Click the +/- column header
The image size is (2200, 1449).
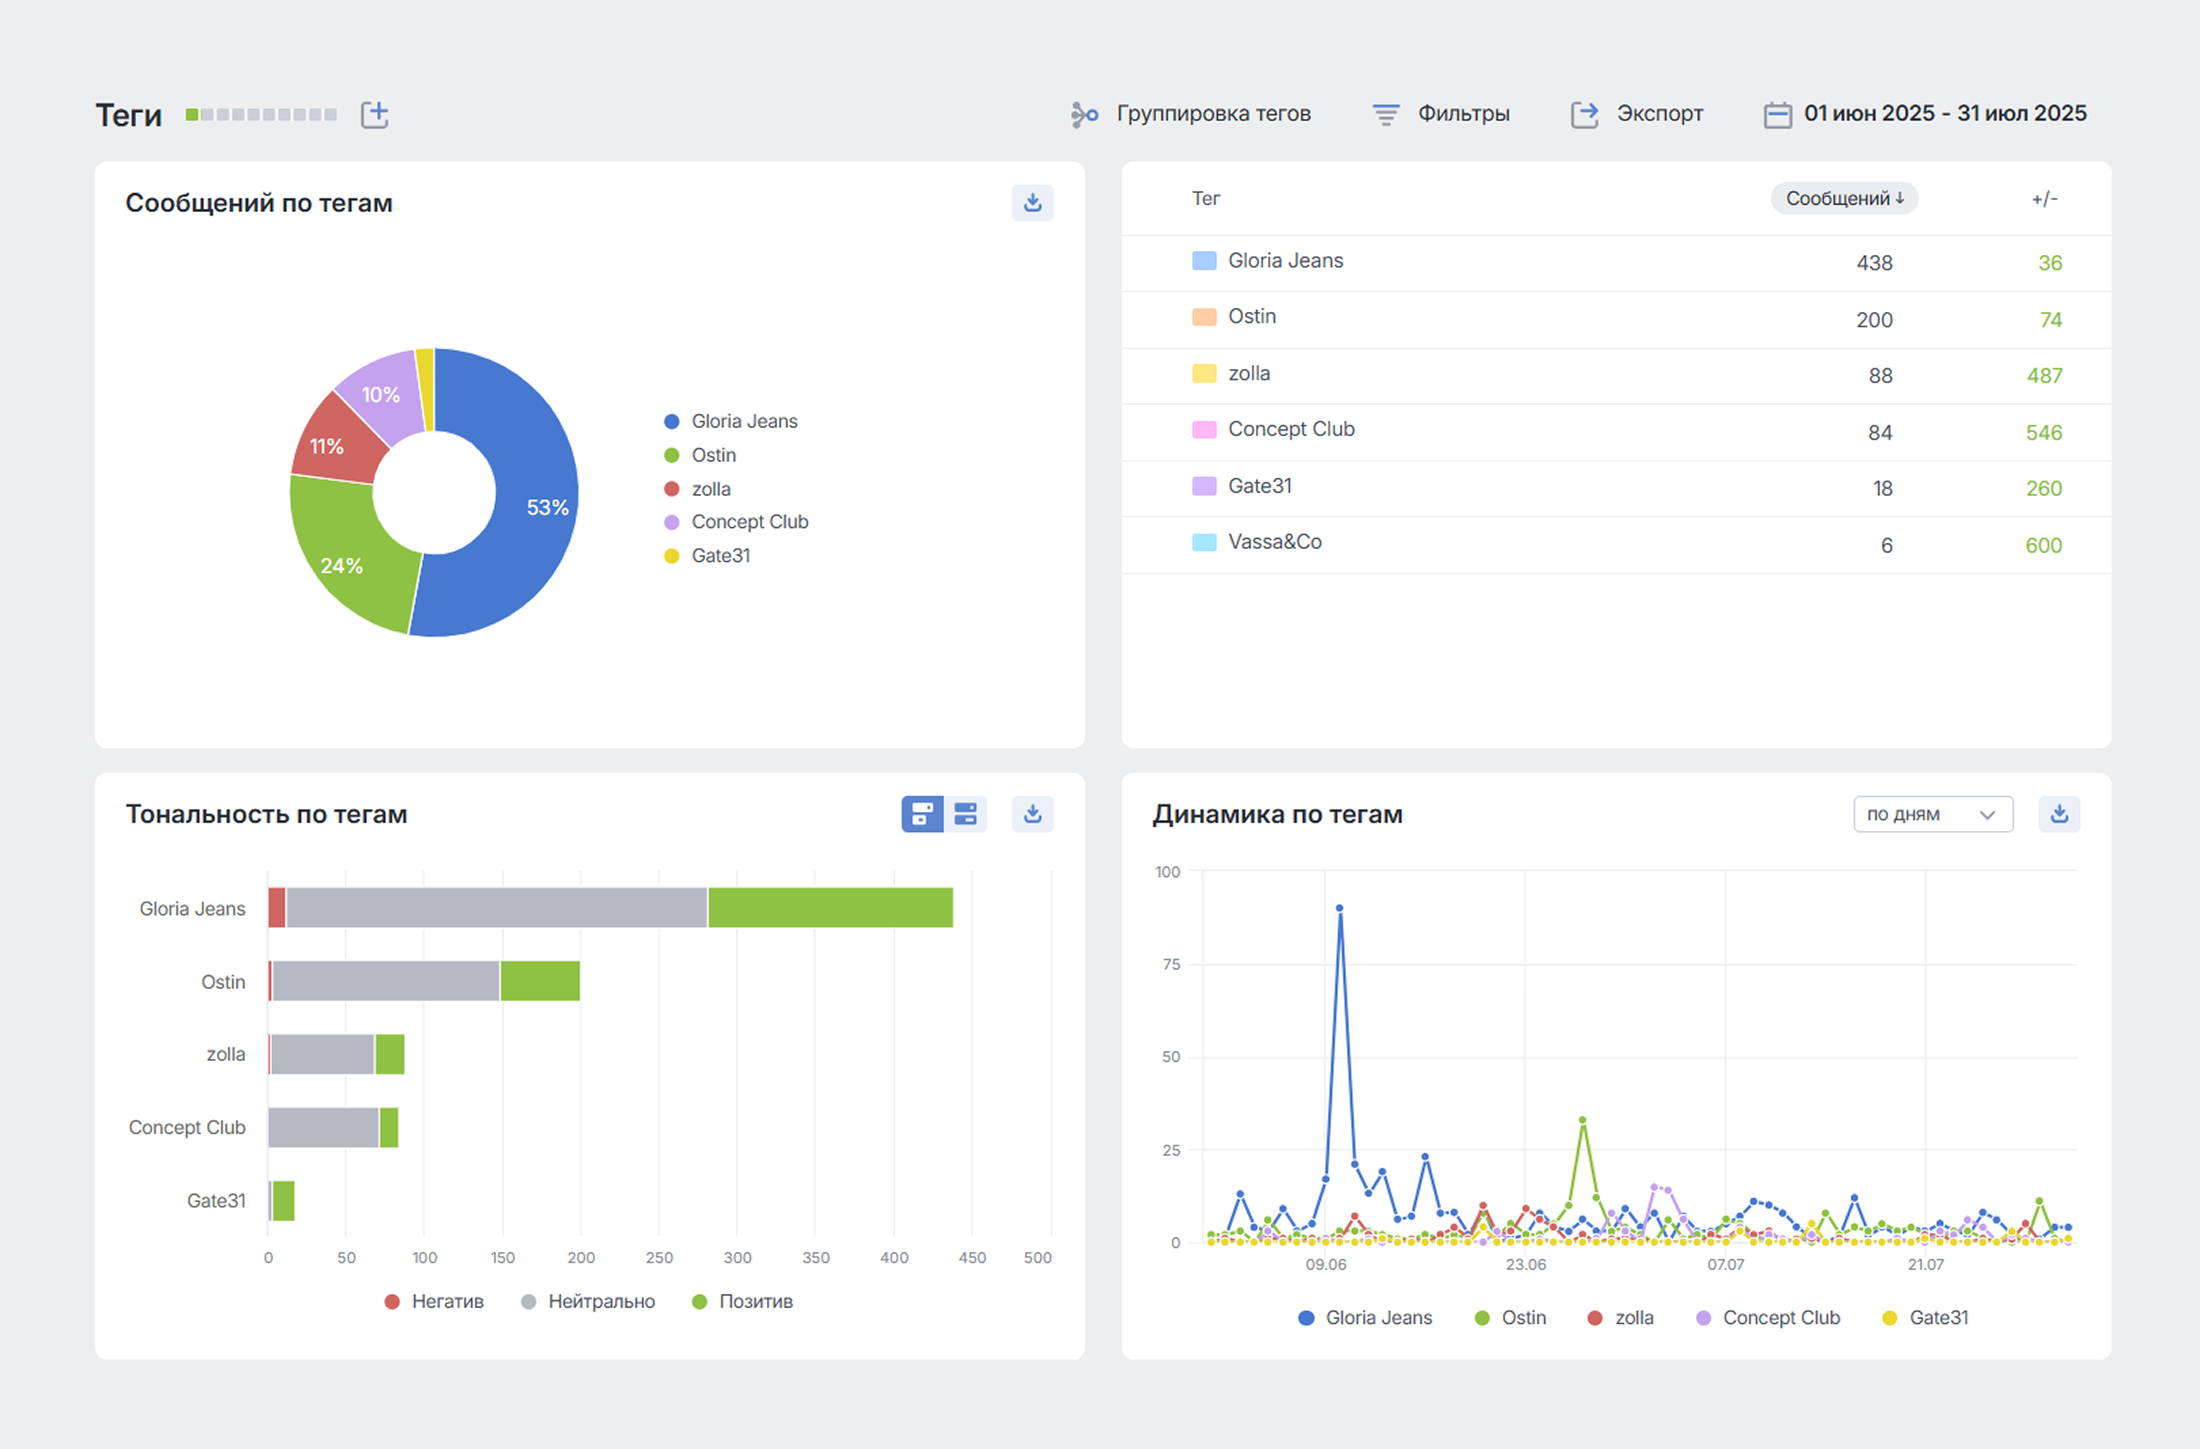[2044, 198]
